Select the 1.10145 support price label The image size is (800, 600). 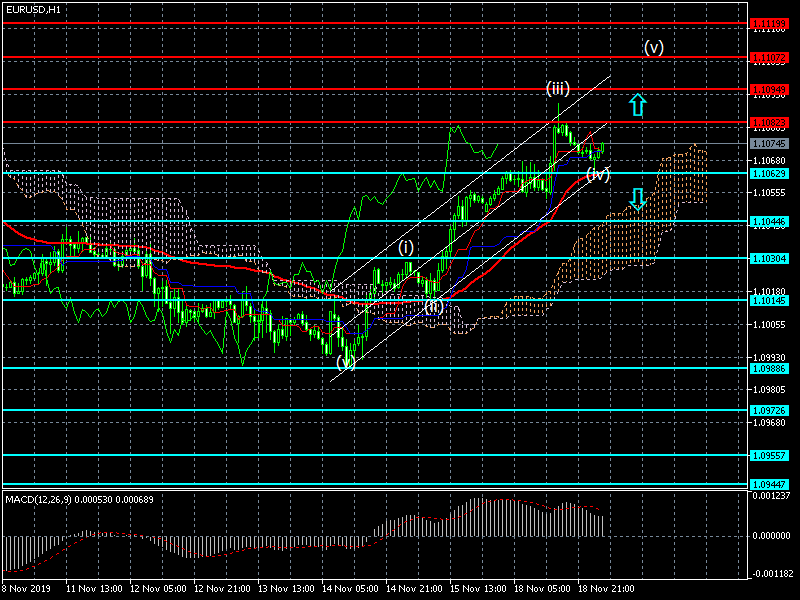[x=769, y=301]
